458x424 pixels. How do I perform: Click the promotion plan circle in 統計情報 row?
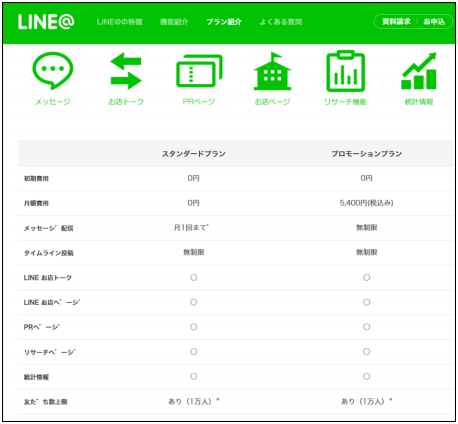(x=367, y=376)
